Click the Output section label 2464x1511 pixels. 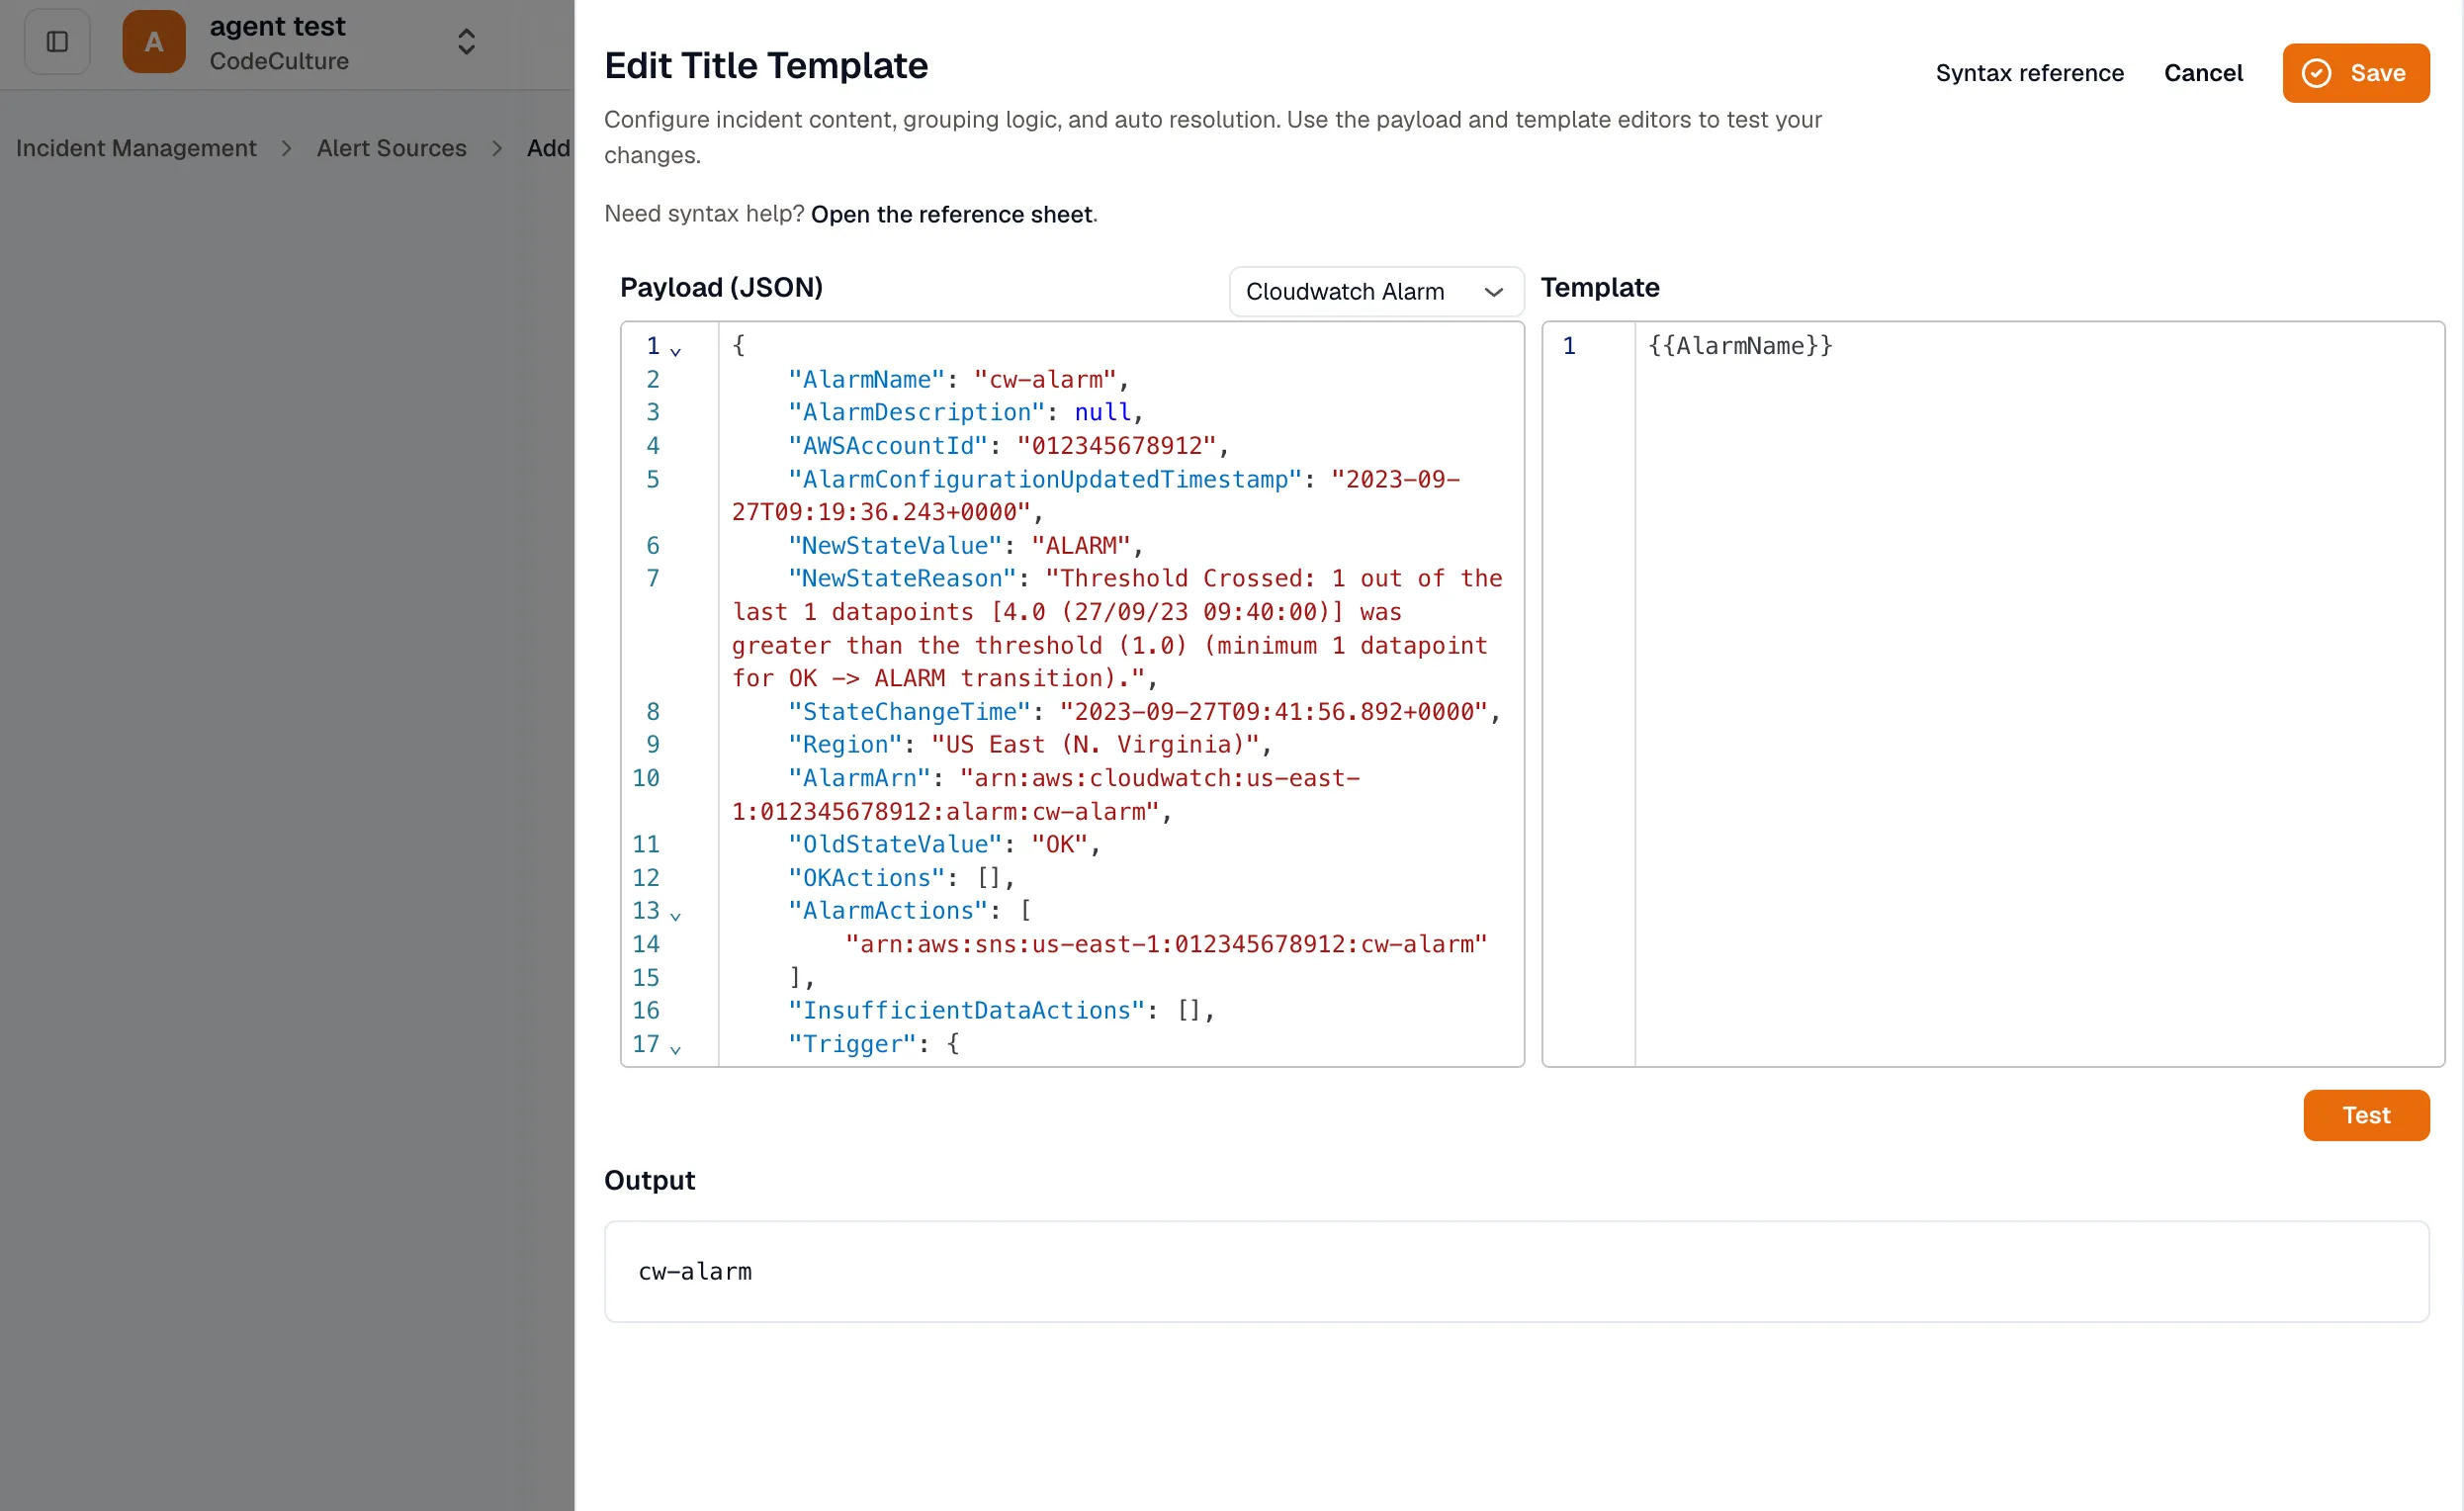point(649,1181)
